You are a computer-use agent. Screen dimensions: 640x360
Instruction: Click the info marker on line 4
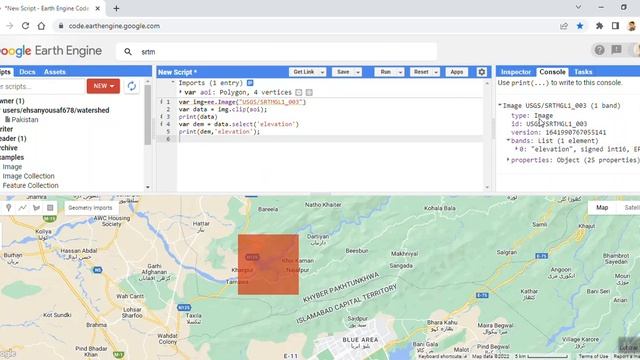161,124
